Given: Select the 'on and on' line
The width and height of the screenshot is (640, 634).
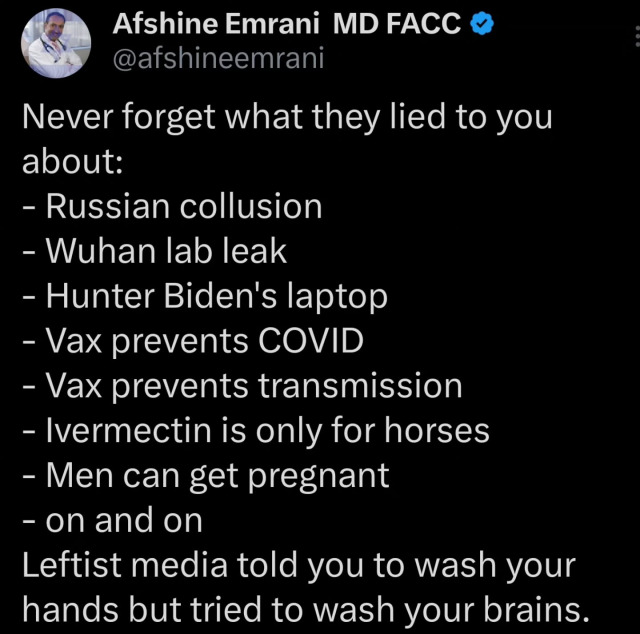Looking at the screenshot, I should click(x=112, y=521).
